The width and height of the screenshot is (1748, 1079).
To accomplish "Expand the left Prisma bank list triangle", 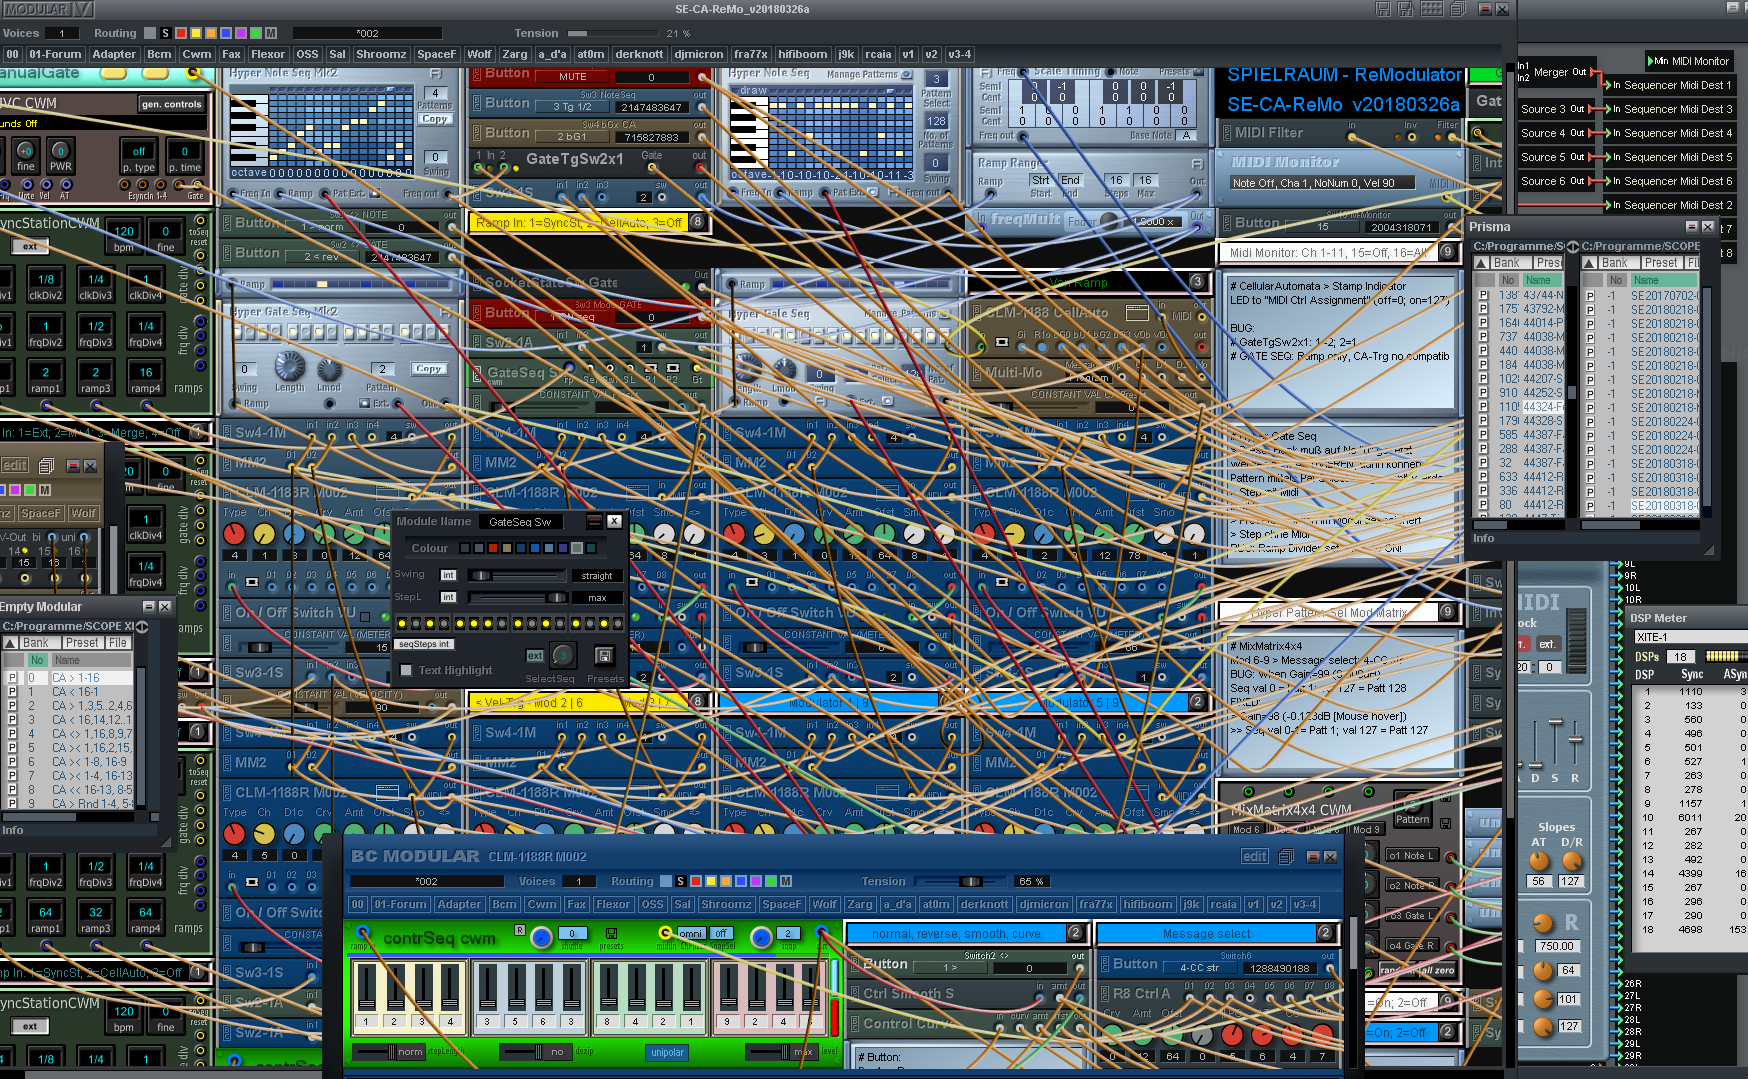I will (x=1482, y=263).
